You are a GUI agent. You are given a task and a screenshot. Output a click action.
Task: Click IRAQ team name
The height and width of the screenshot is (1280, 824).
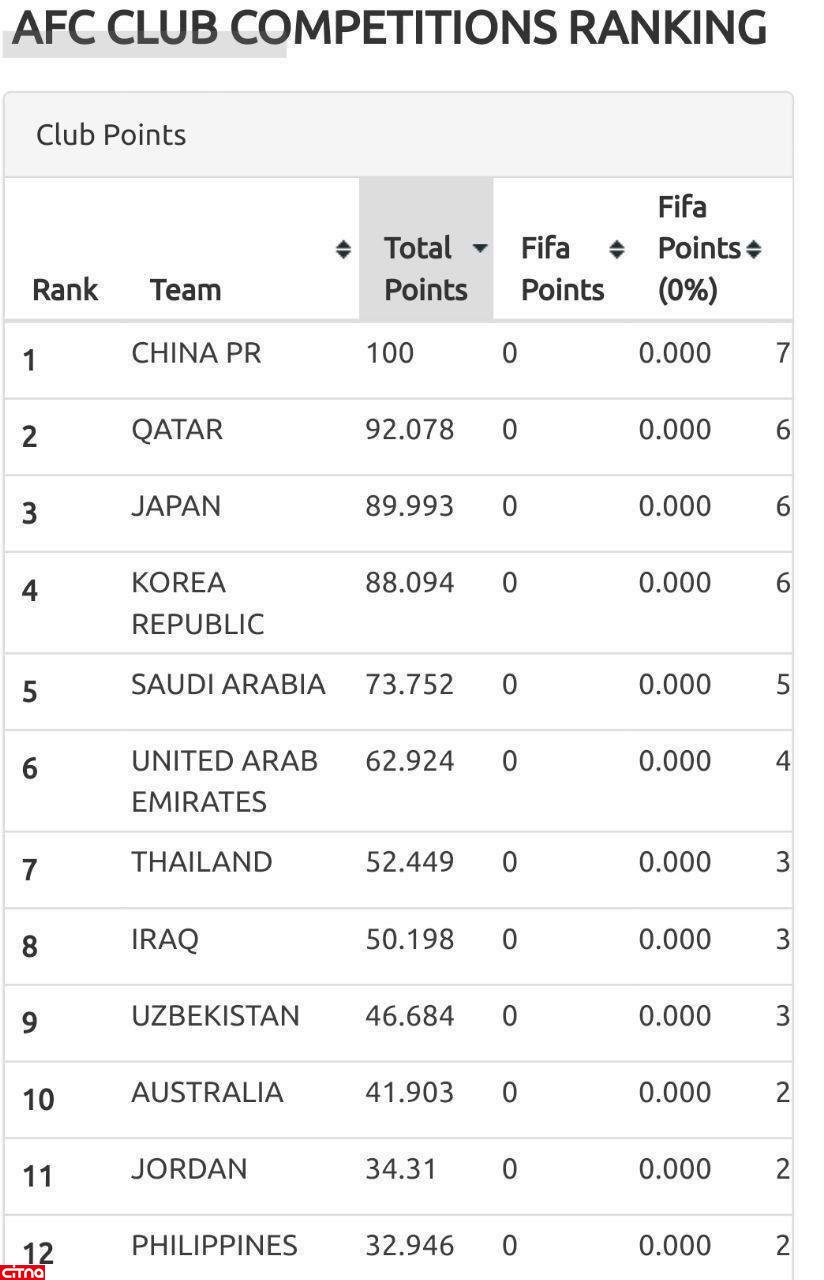click(x=165, y=939)
